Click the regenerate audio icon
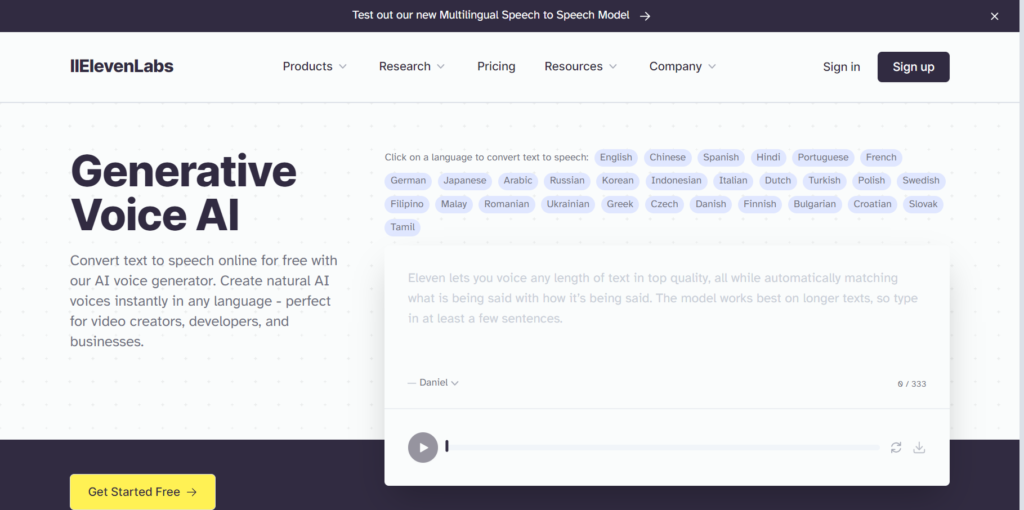This screenshot has height=510, width=1024. tap(896, 447)
